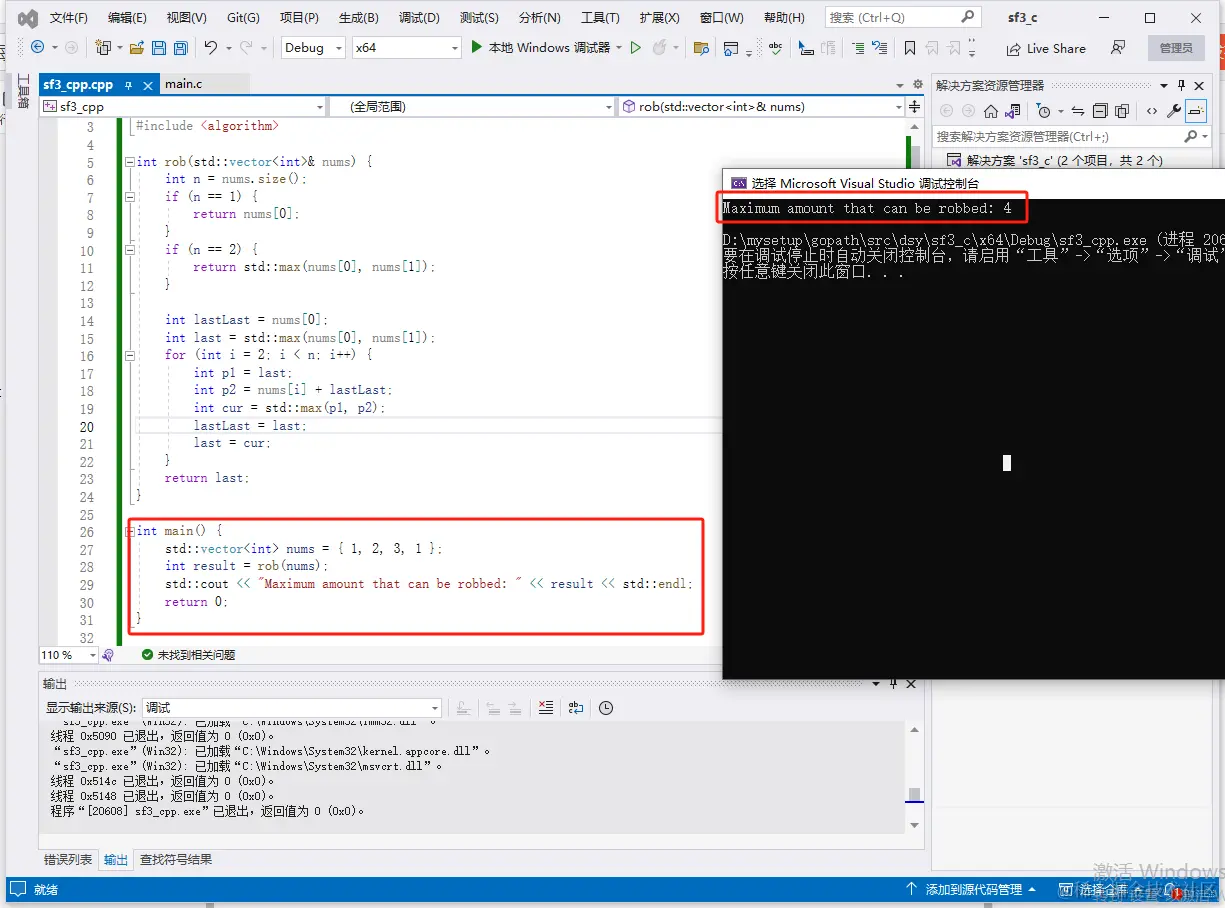Open the 工具(T) menu
Screen dimensions: 1225x908
coord(600,18)
